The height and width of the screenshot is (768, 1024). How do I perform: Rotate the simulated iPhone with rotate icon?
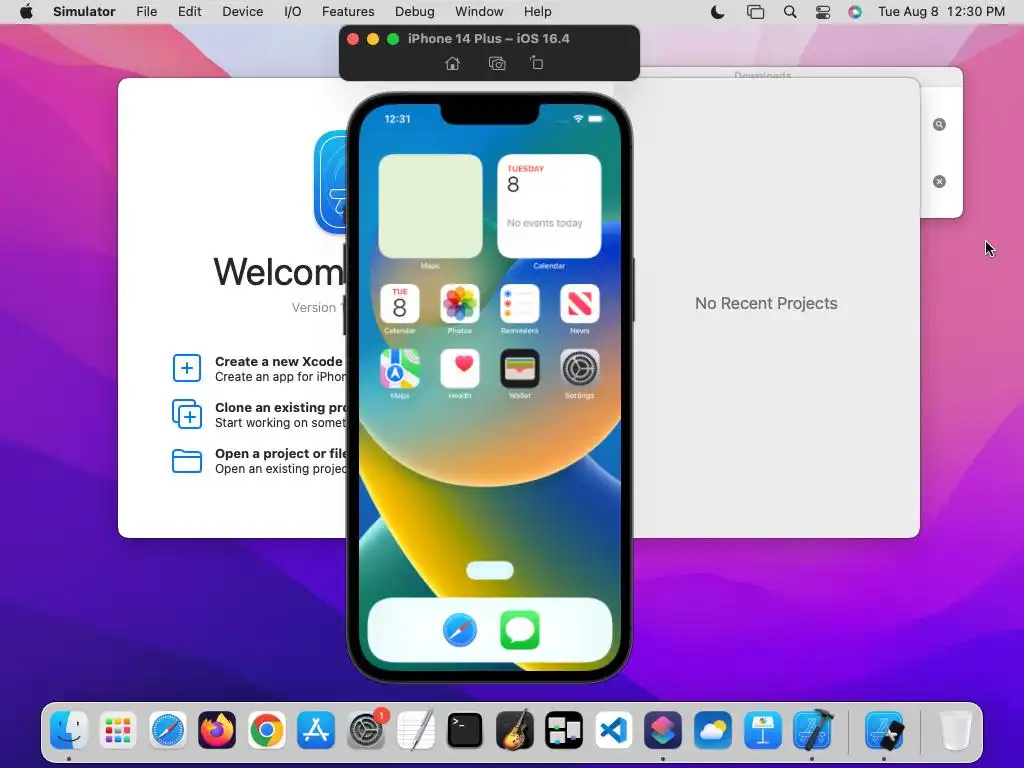click(x=536, y=63)
